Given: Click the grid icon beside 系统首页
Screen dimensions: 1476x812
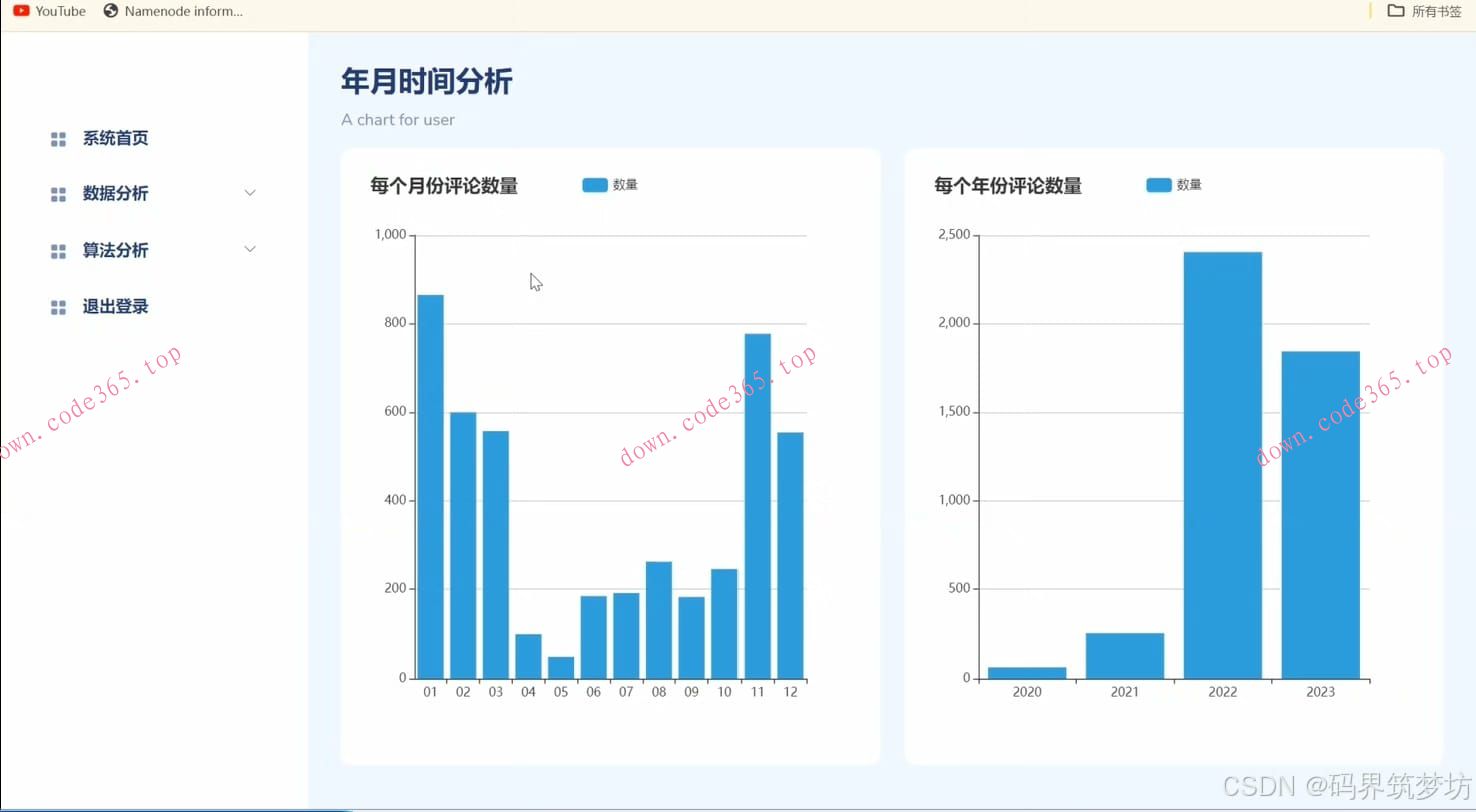Looking at the screenshot, I should (x=58, y=139).
